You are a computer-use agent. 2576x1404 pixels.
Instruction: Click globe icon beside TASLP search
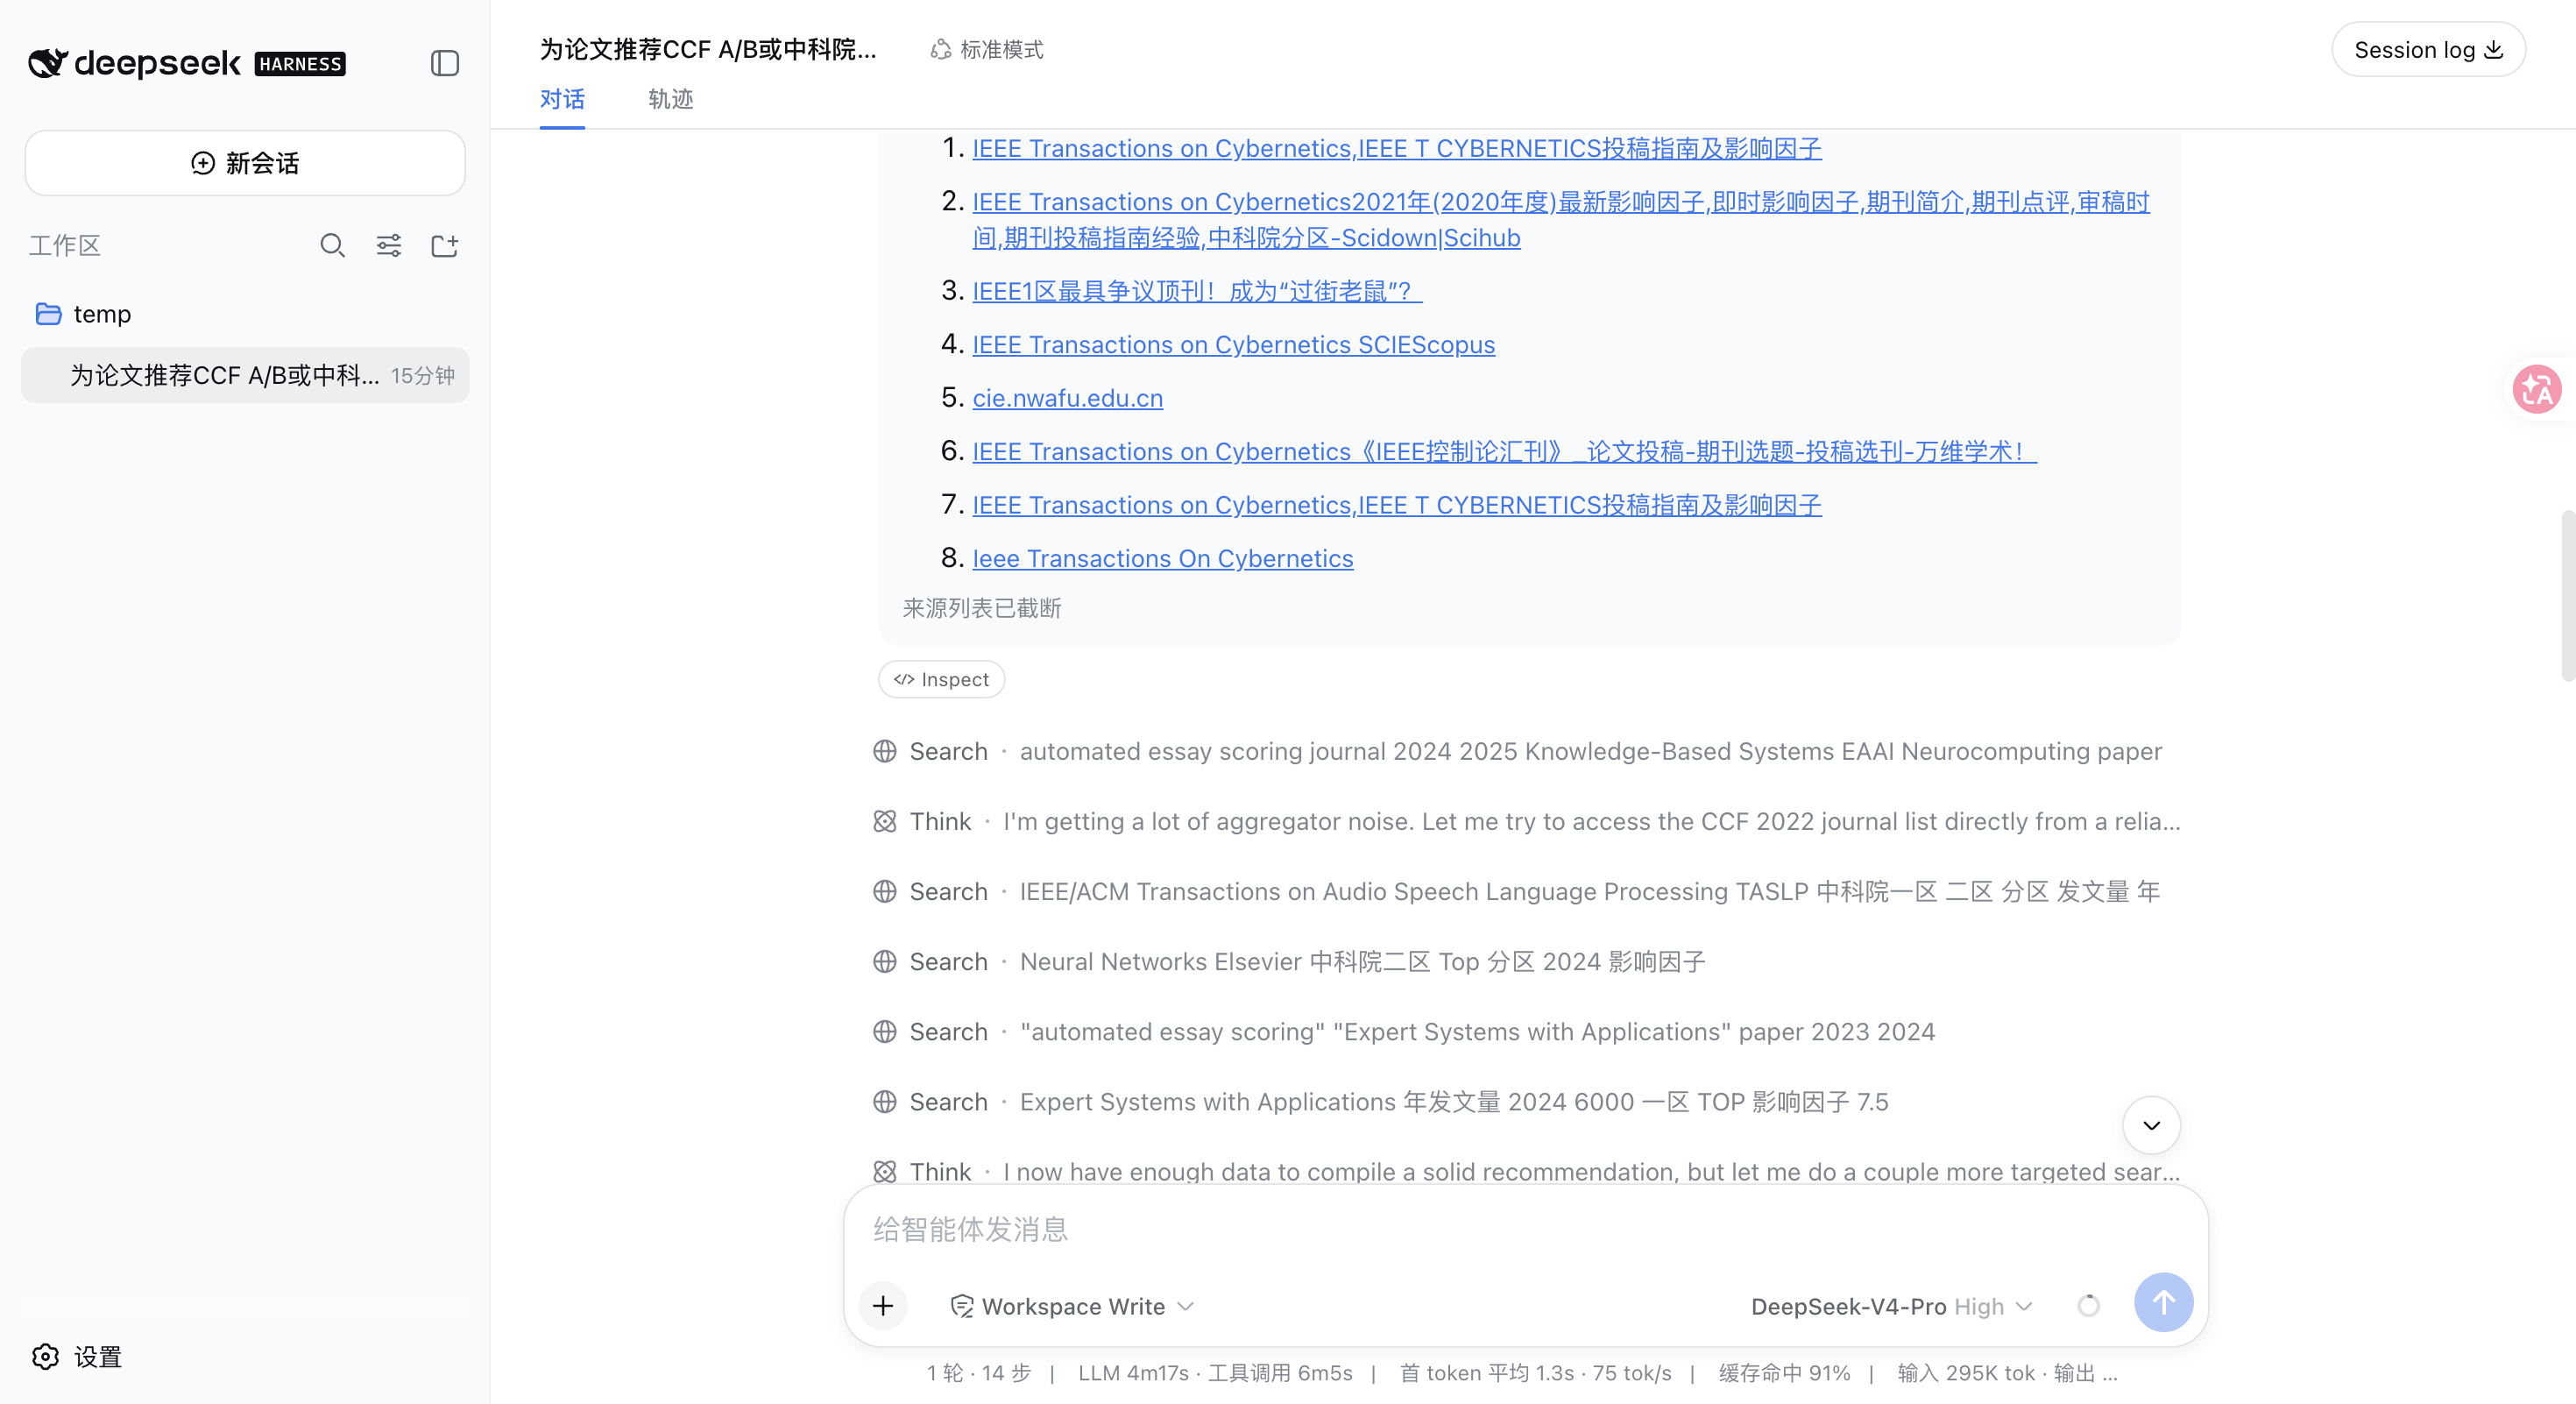coord(885,891)
